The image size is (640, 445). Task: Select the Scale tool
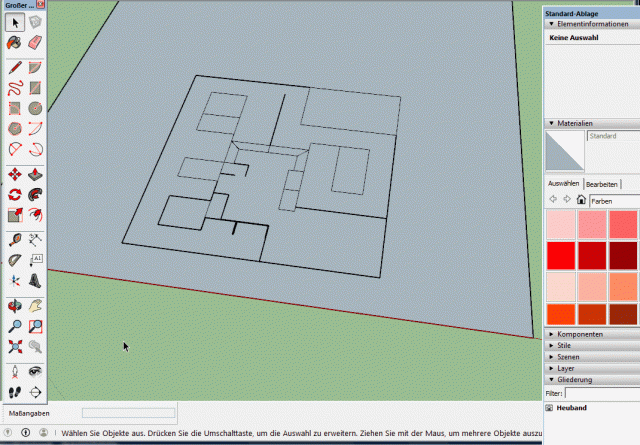pyautogui.click(x=15, y=215)
